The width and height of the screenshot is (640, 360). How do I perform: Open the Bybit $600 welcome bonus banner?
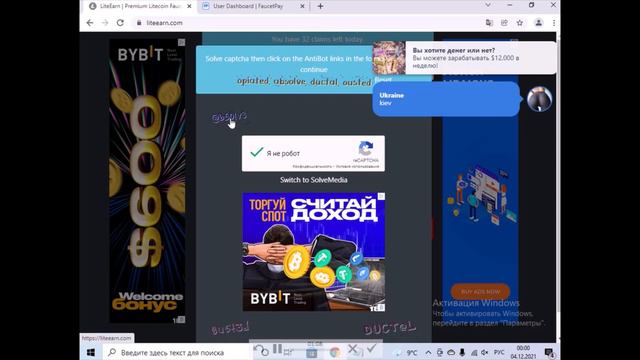[x=147, y=181]
